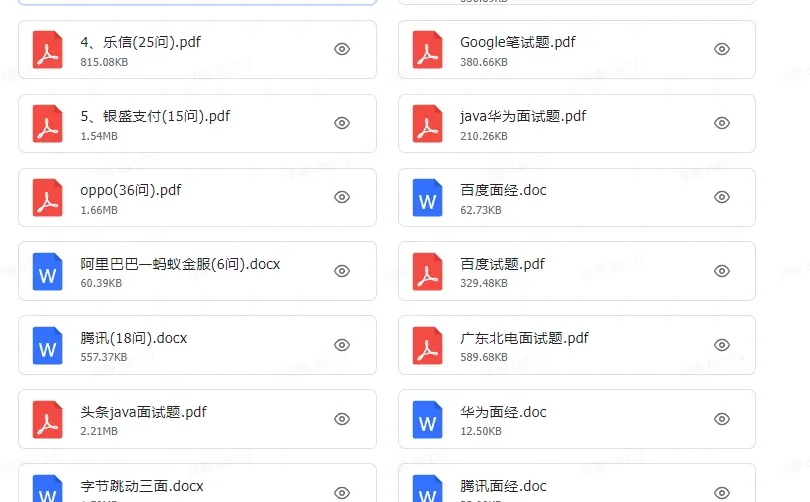Screen dimensions: 810x502
Task: Click the PDF icon for Google笔试题.pdf
Action: point(428,50)
